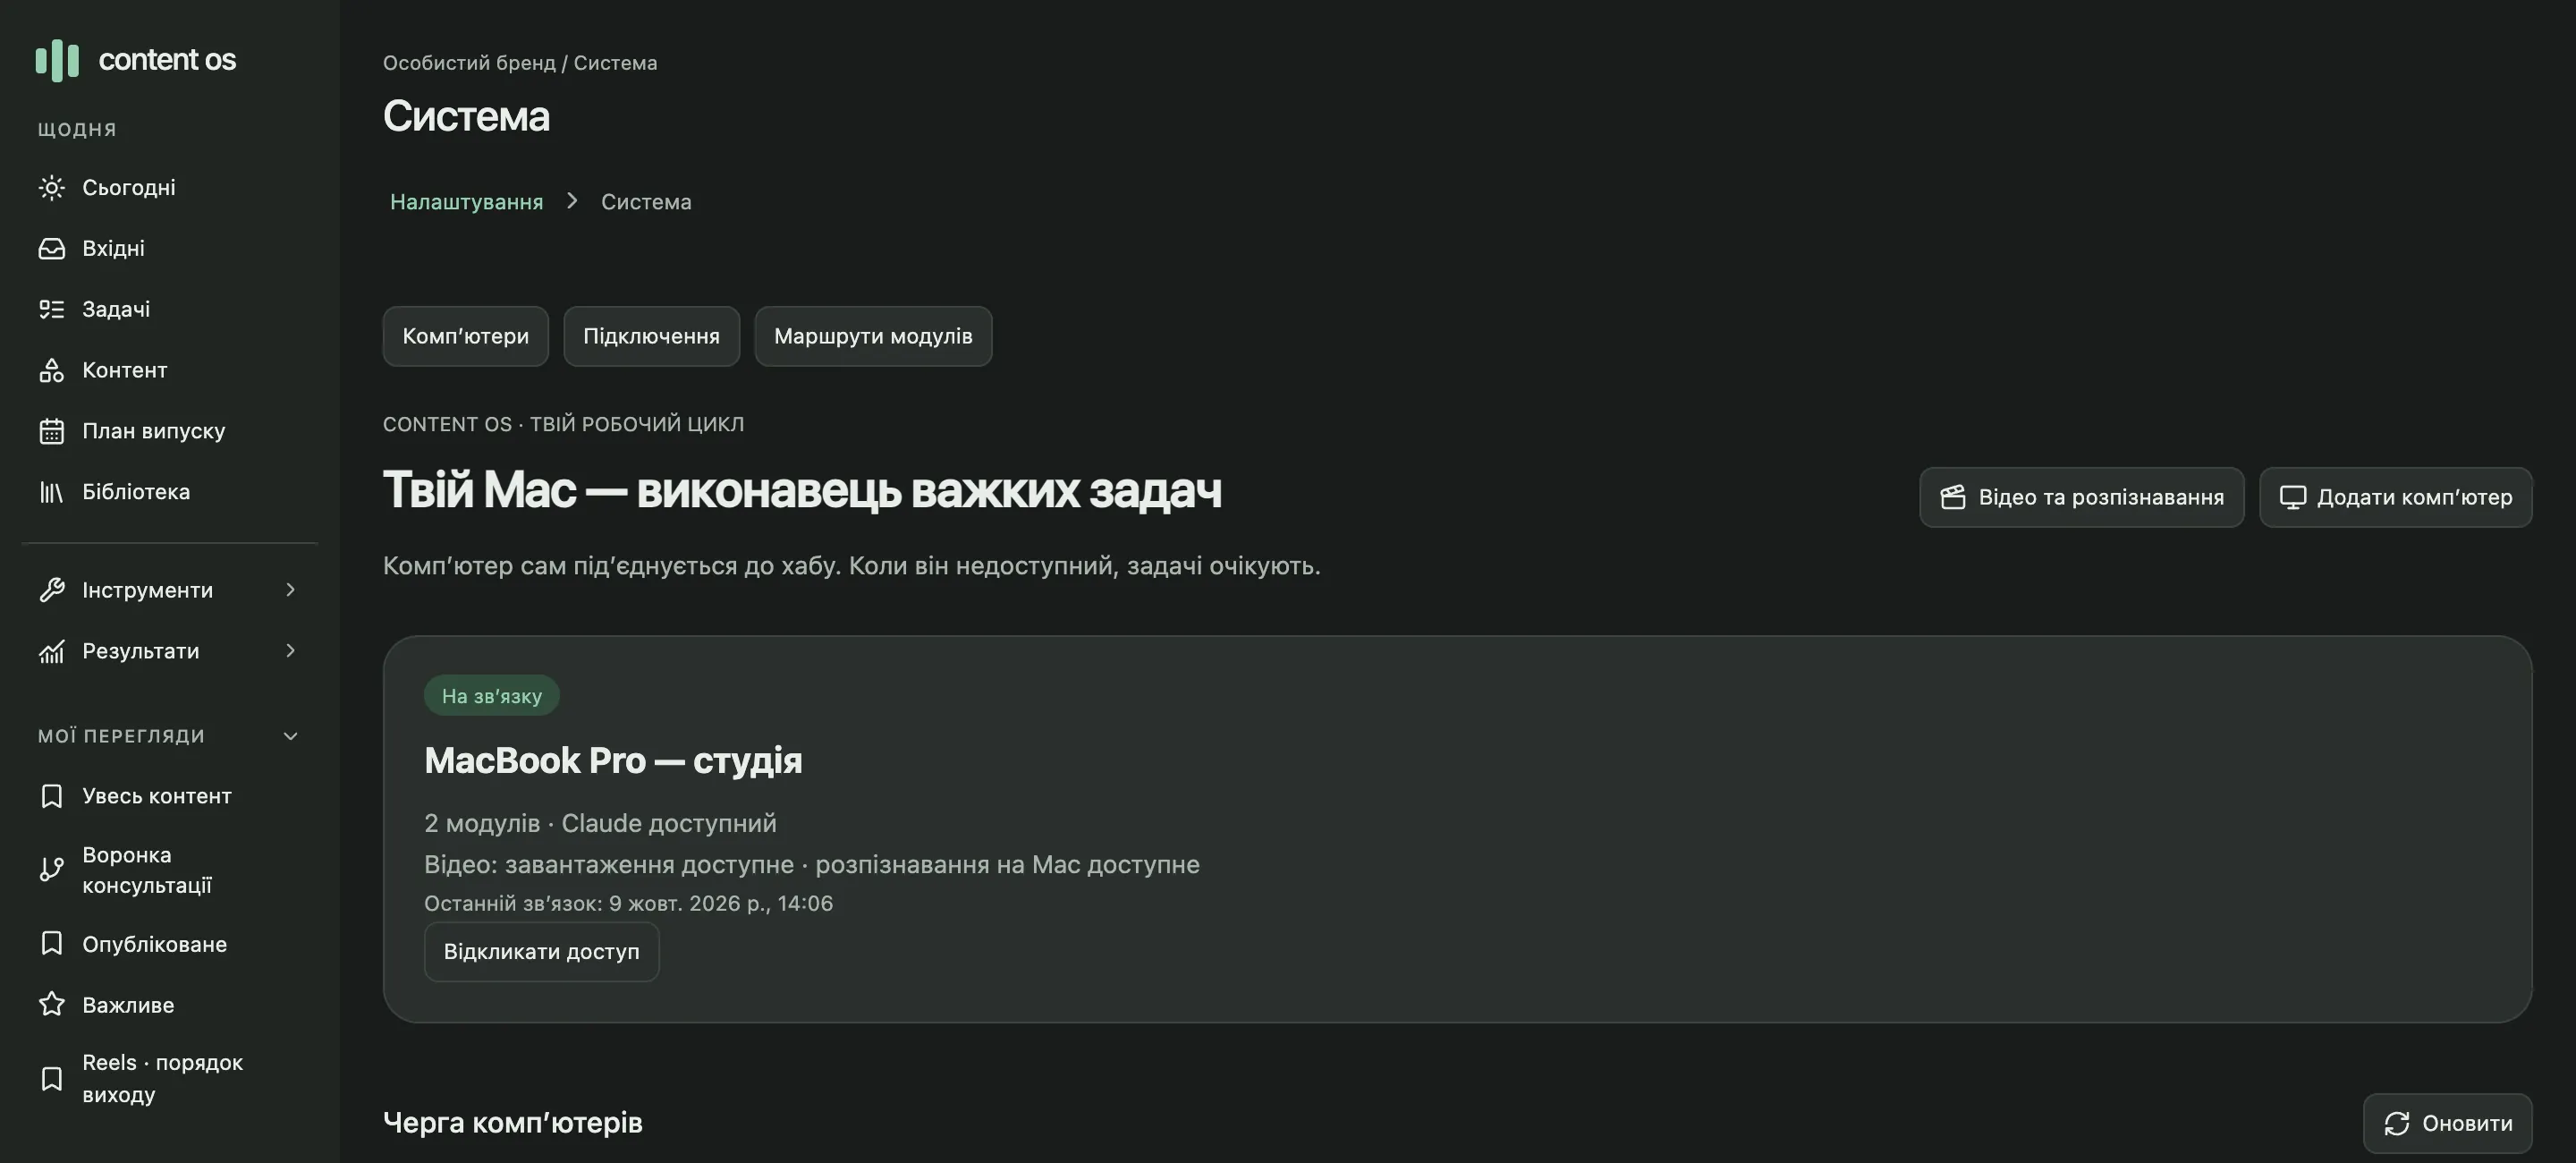Go to Сьогодні in the sidebar

click(169, 188)
